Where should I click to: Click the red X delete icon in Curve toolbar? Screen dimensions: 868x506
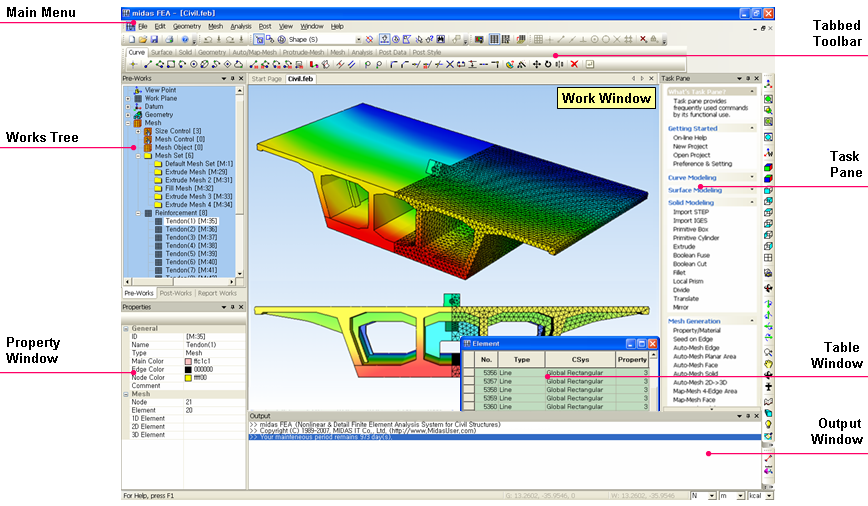(574, 64)
